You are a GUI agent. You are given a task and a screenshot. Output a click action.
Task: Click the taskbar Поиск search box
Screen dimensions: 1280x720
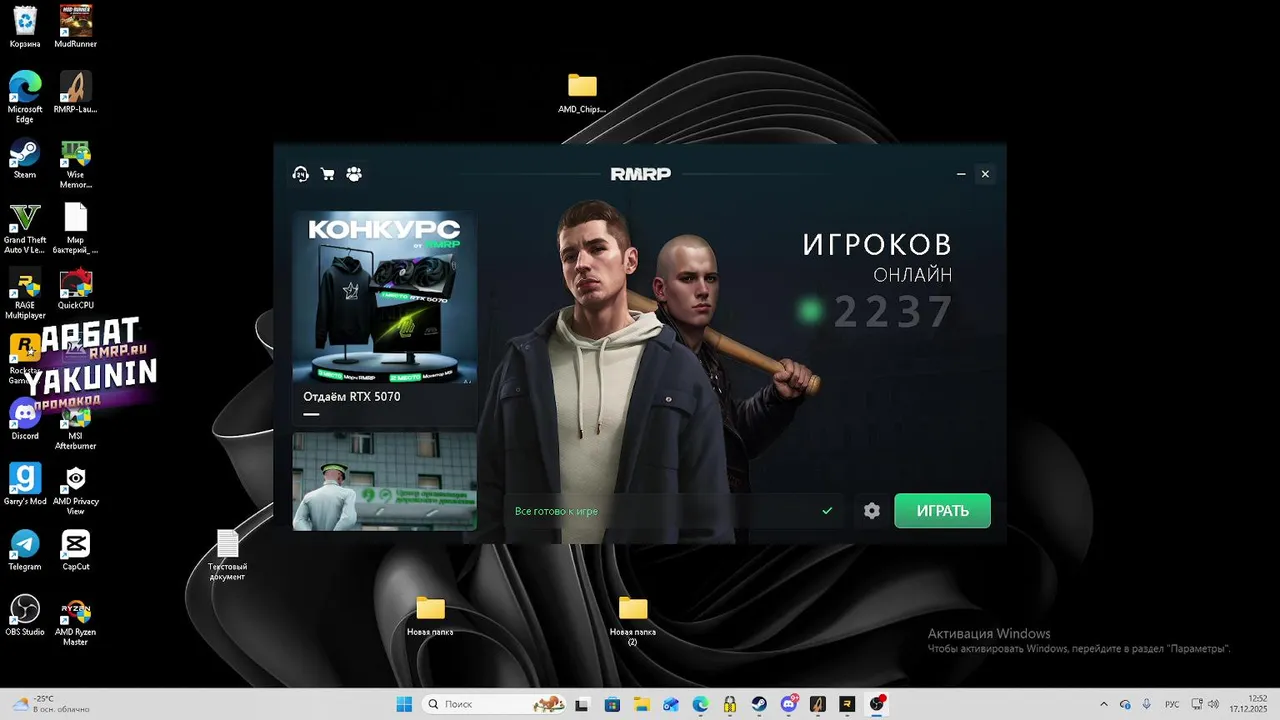pos(496,704)
